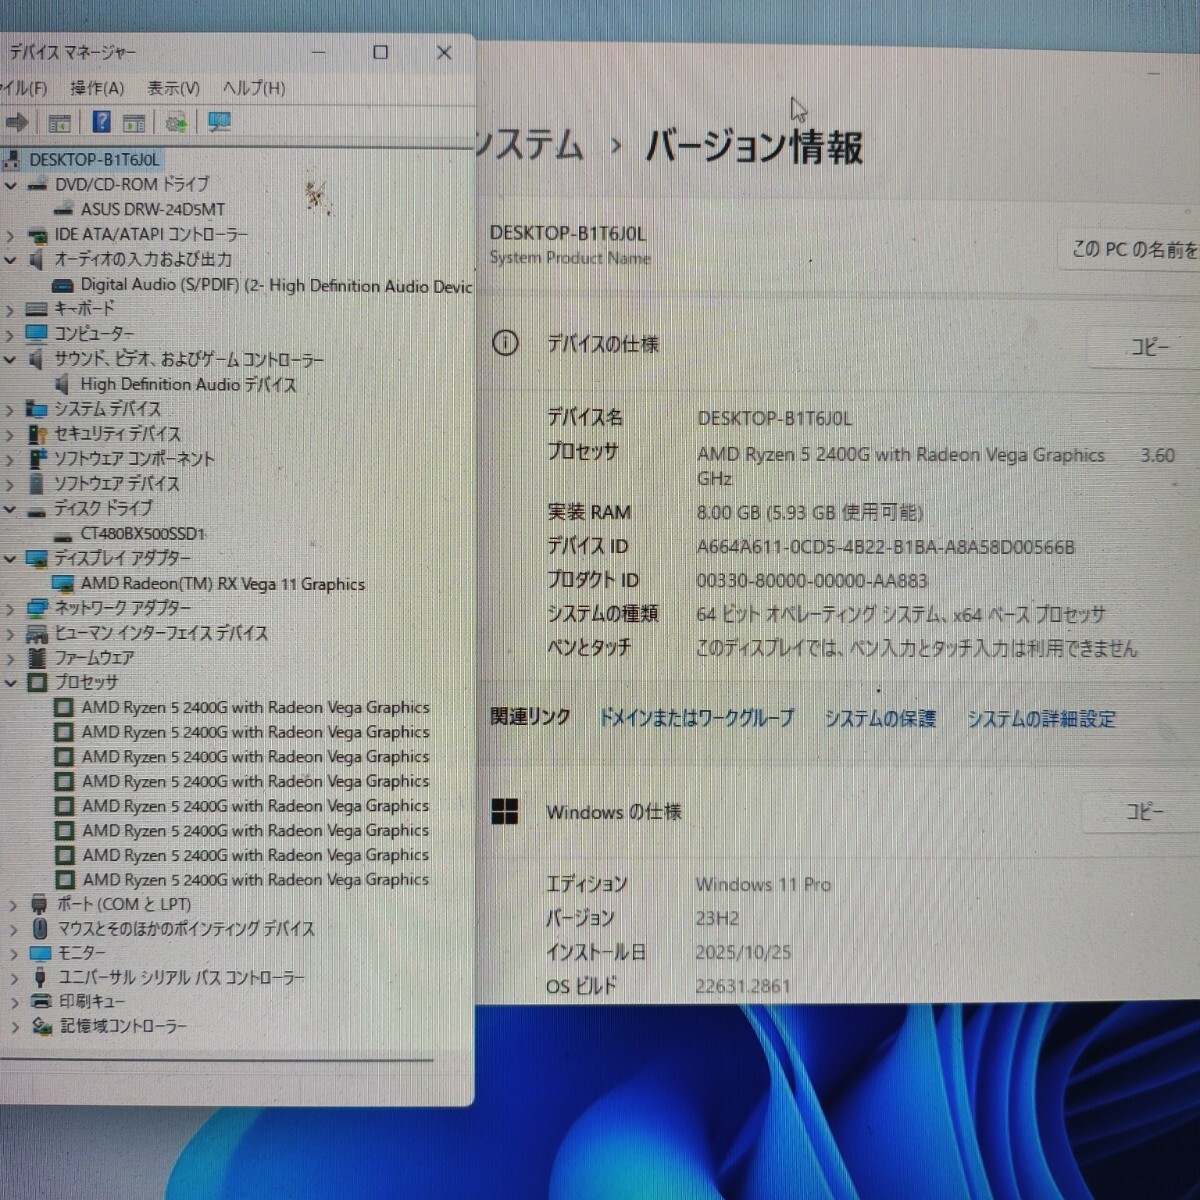1200x1200 pixels.
Task: Expand the ネットワーク アダプター node
Action: (x=10, y=608)
